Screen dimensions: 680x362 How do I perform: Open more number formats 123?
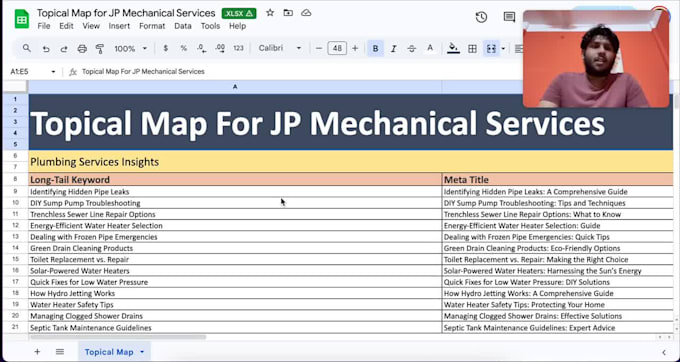coord(238,49)
